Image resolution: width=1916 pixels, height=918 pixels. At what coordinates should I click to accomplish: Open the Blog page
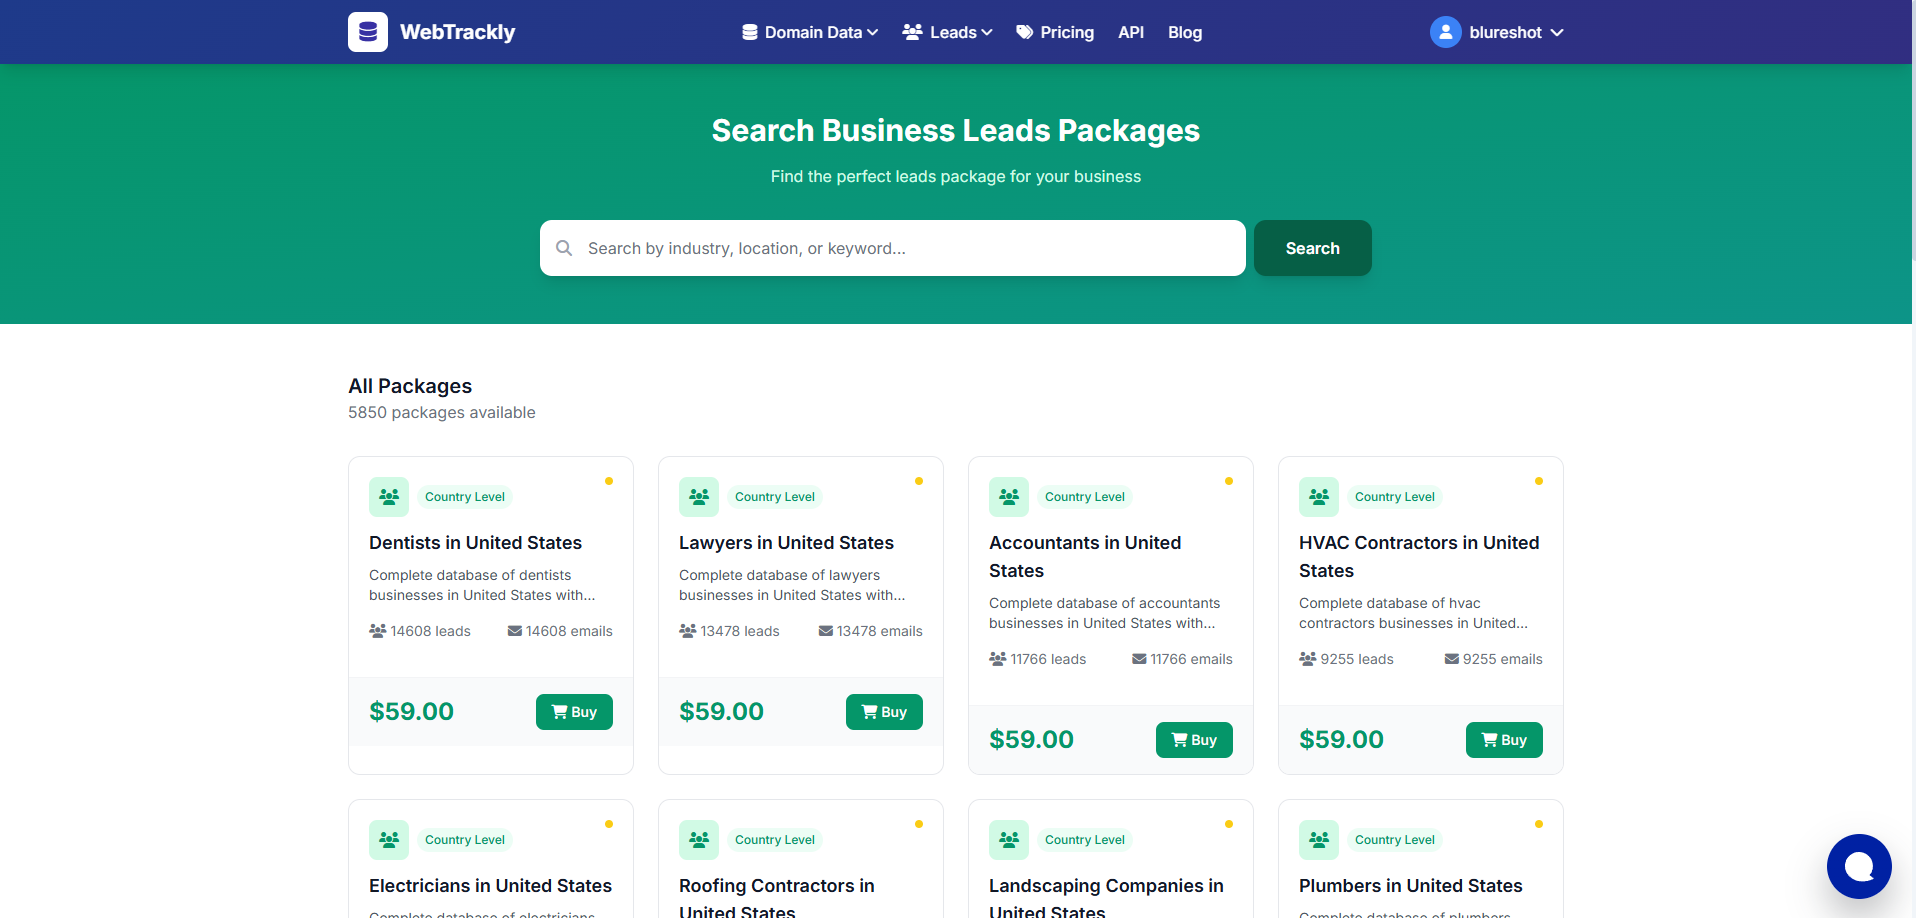pyautogui.click(x=1185, y=32)
